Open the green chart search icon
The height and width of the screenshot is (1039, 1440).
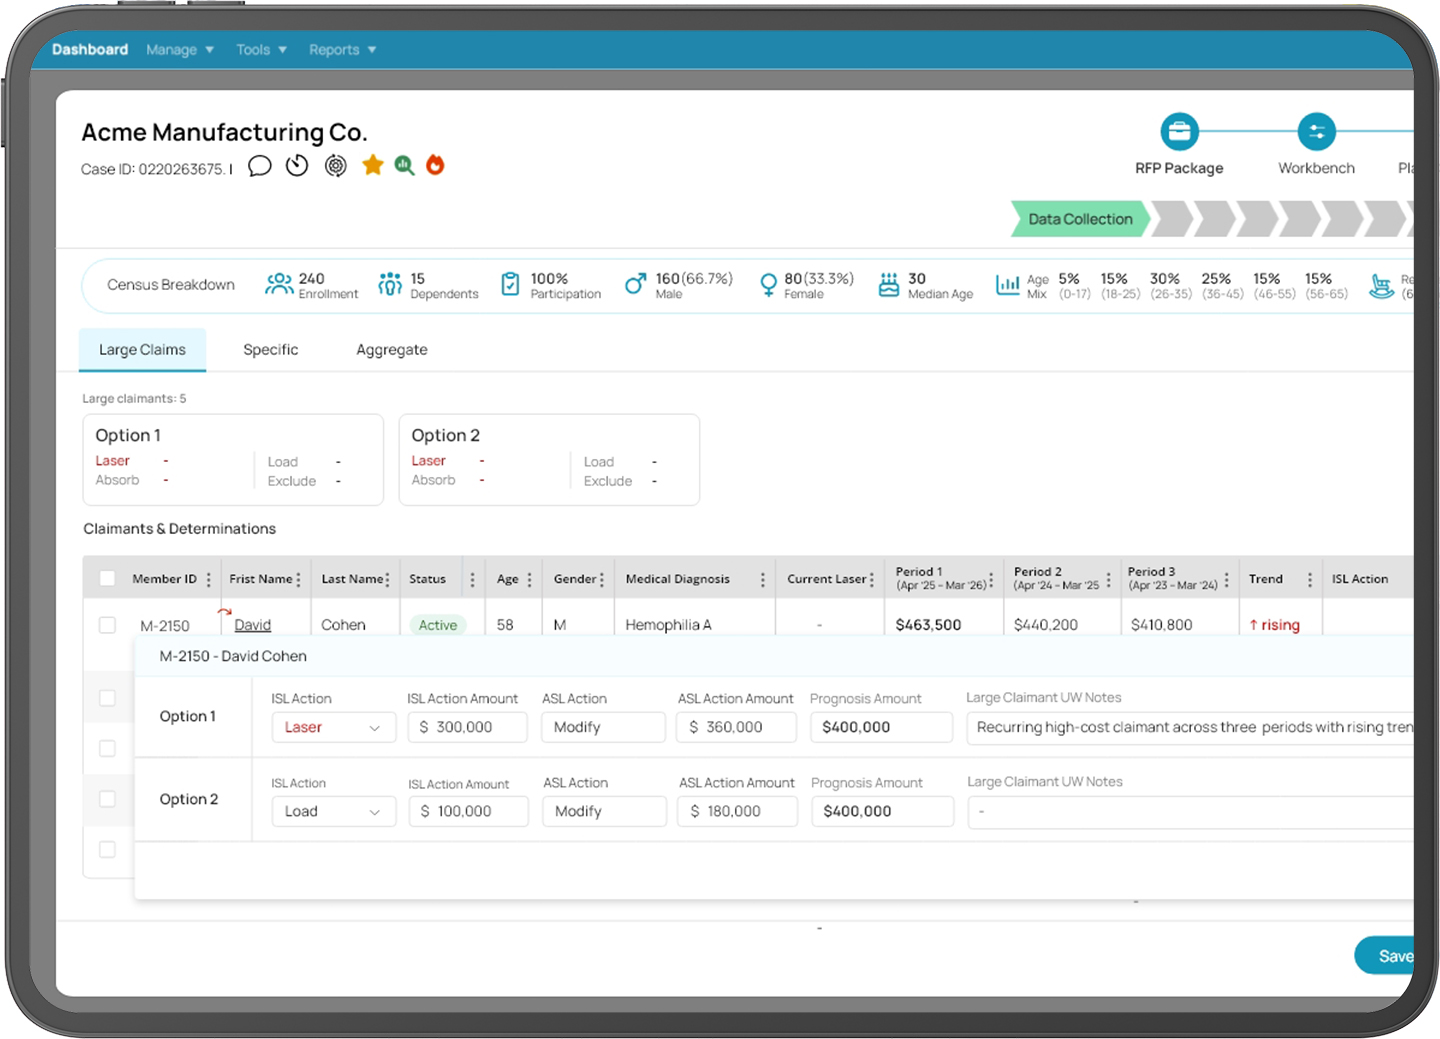404,165
